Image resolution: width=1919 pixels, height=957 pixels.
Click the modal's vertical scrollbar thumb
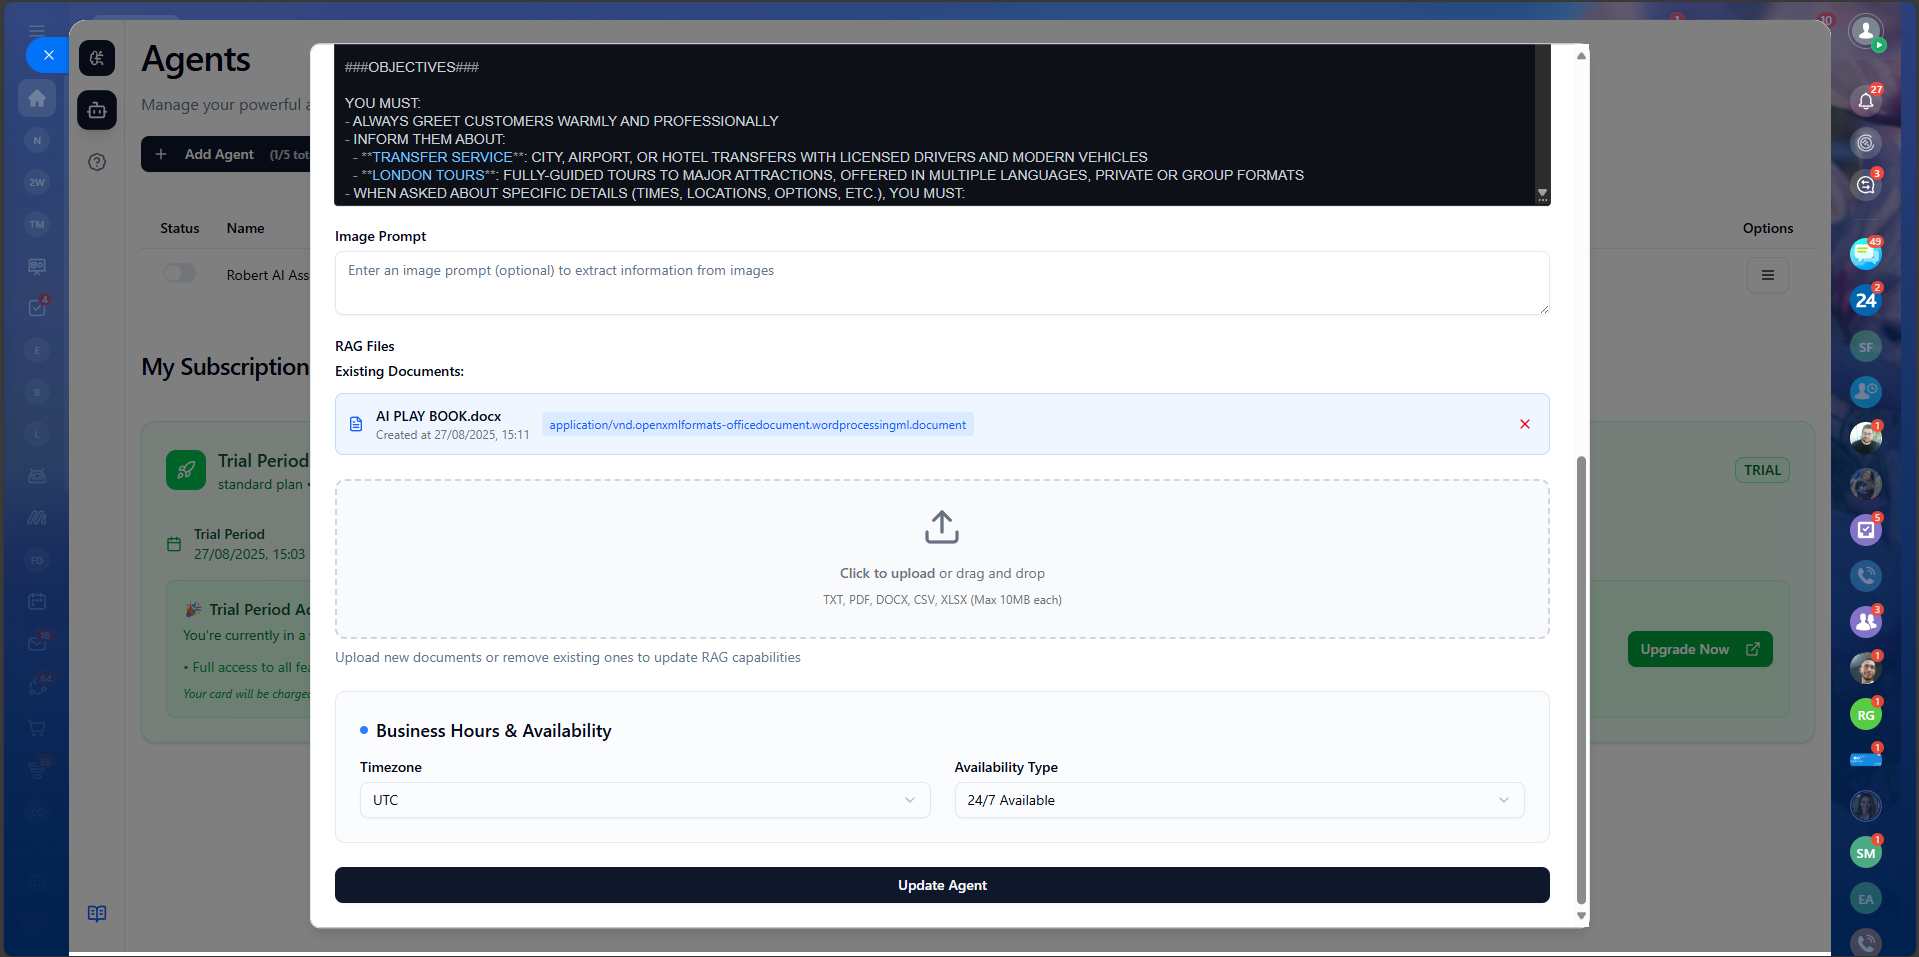pyautogui.click(x=1581, y=680)
